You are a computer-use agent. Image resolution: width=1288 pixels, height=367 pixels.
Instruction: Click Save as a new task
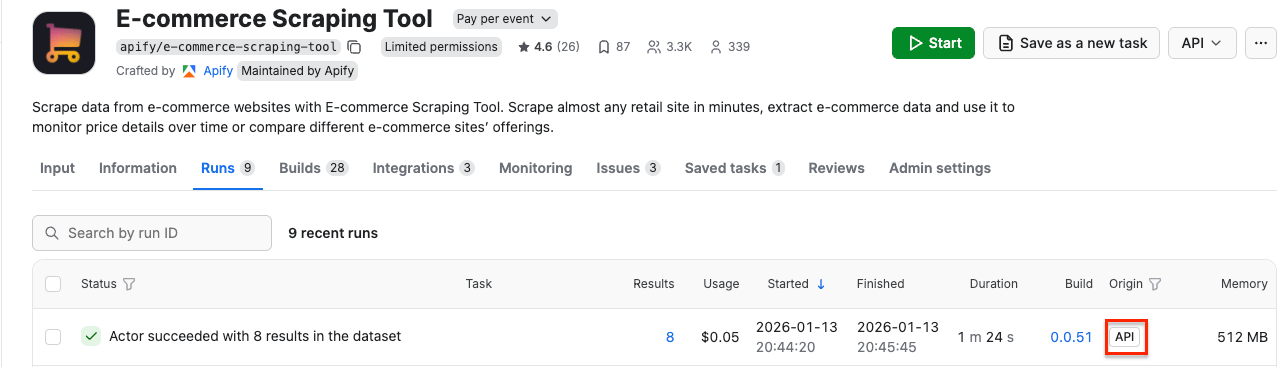point(1072,43)
